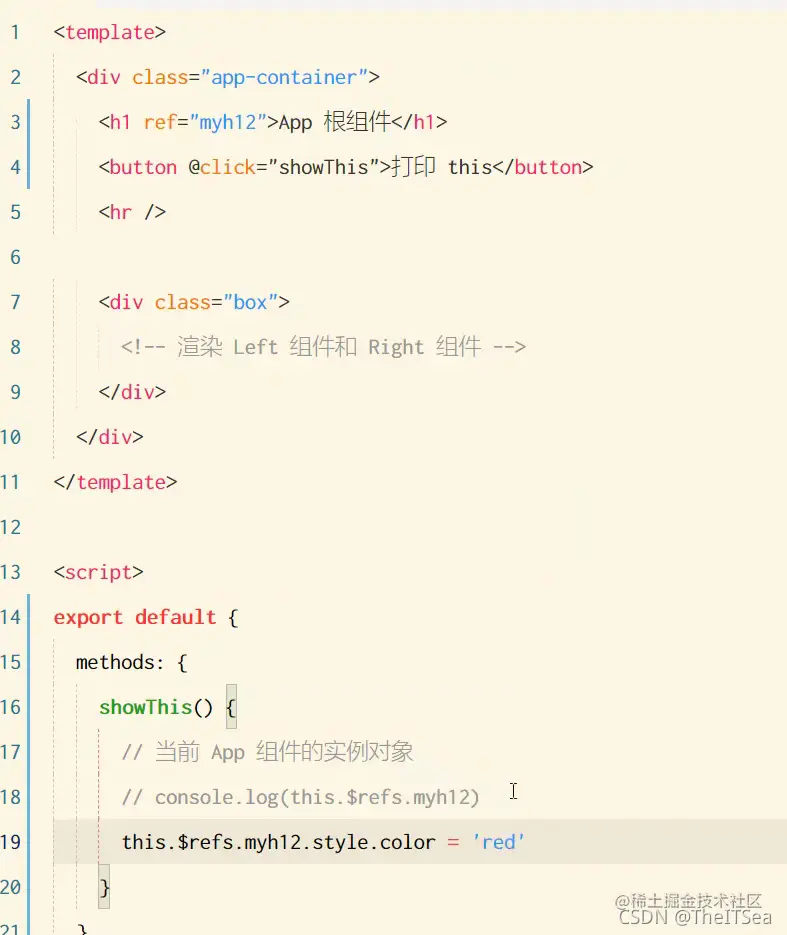This screenshot has width=787, height=935.
Task: Click line number 19 in the gutter
Action: 11,843
